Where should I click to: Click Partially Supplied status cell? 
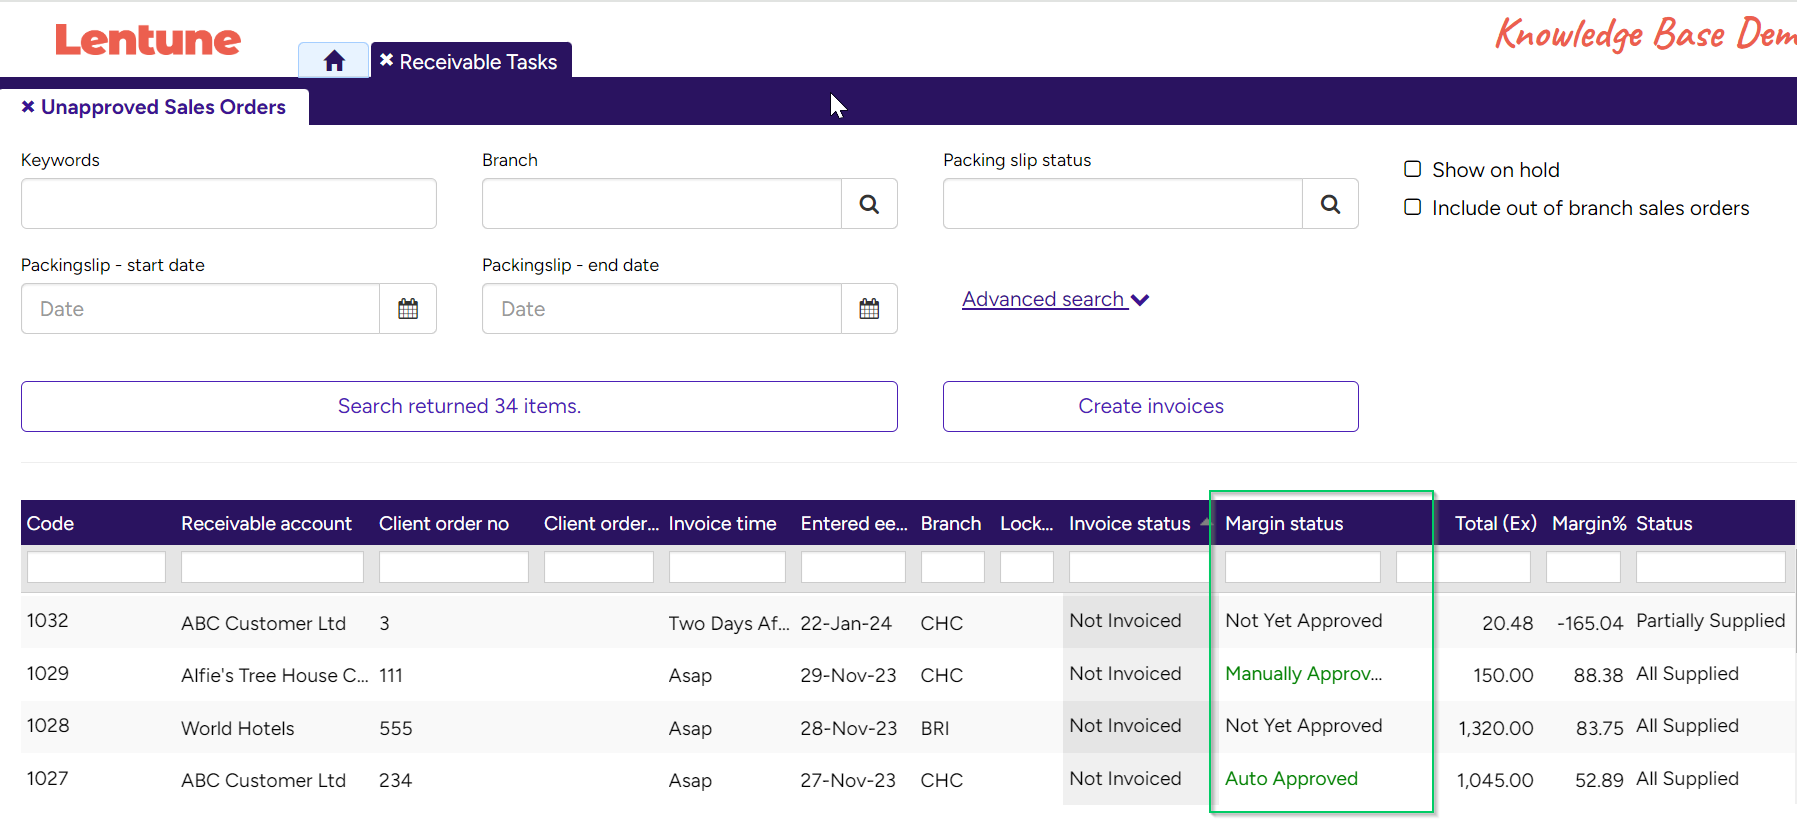pos(1711,621)
